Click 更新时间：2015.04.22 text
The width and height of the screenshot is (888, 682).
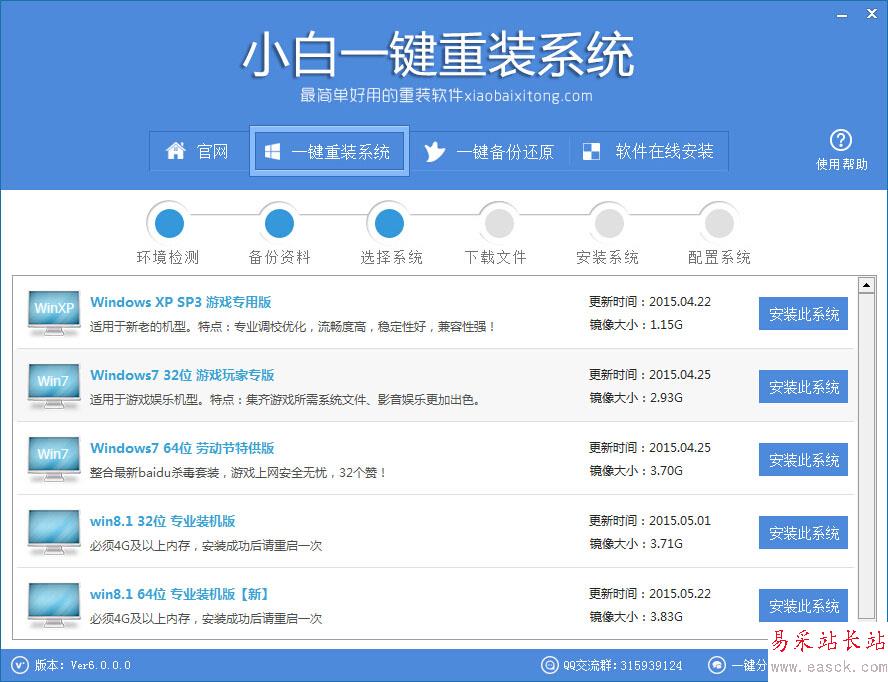tap(650, 302)
